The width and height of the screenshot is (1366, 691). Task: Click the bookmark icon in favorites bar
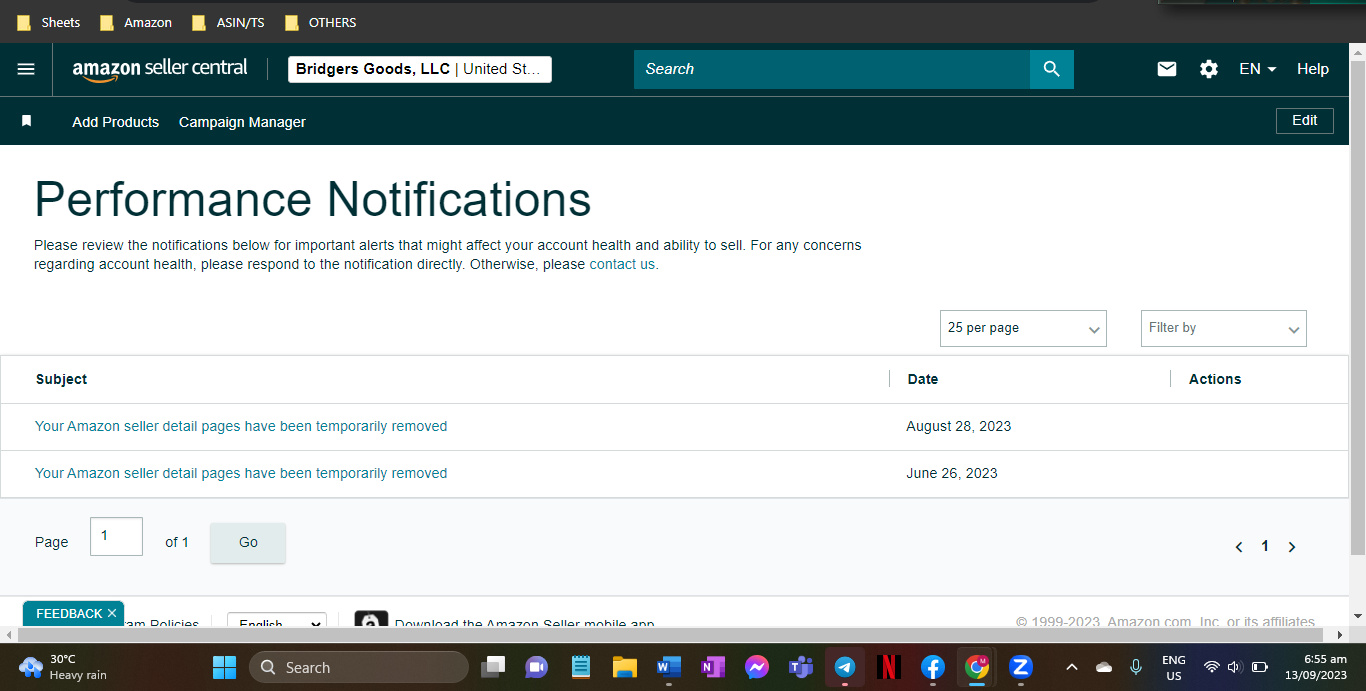tap(27, 121)
